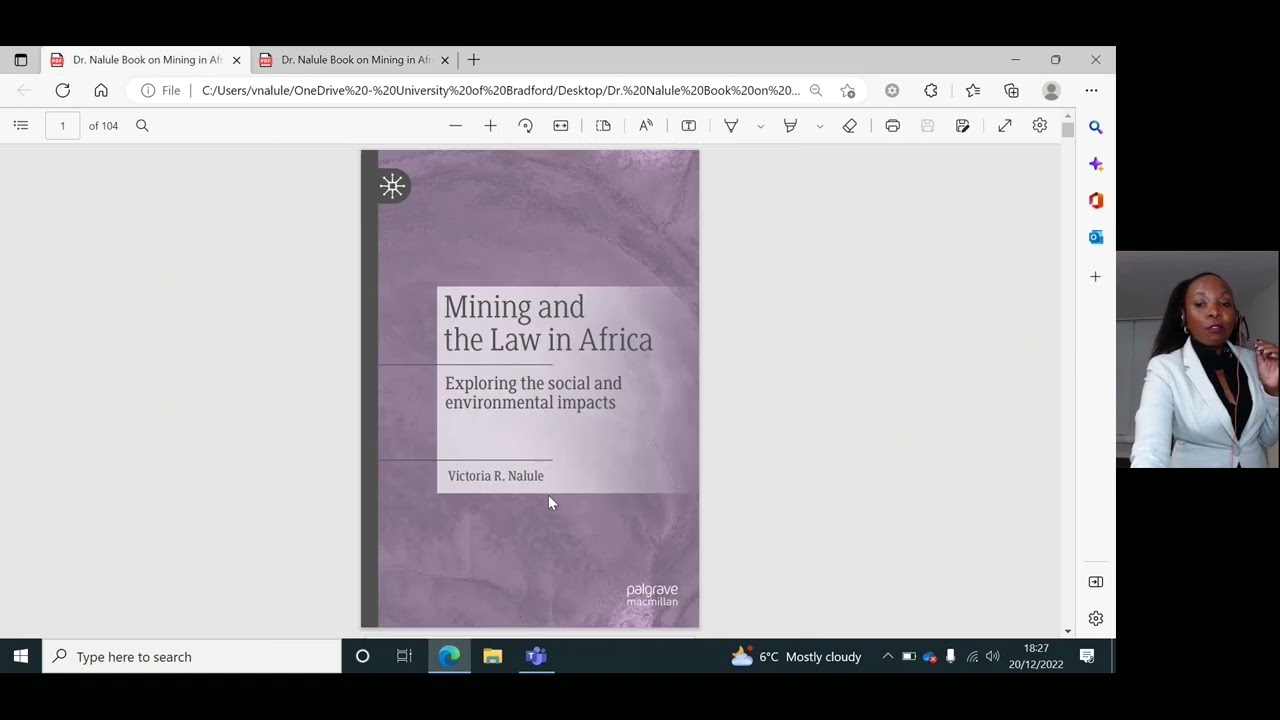1280x720 pixels.
Task: Open the tab actions menu icon
Action: (x=20, y=60)
